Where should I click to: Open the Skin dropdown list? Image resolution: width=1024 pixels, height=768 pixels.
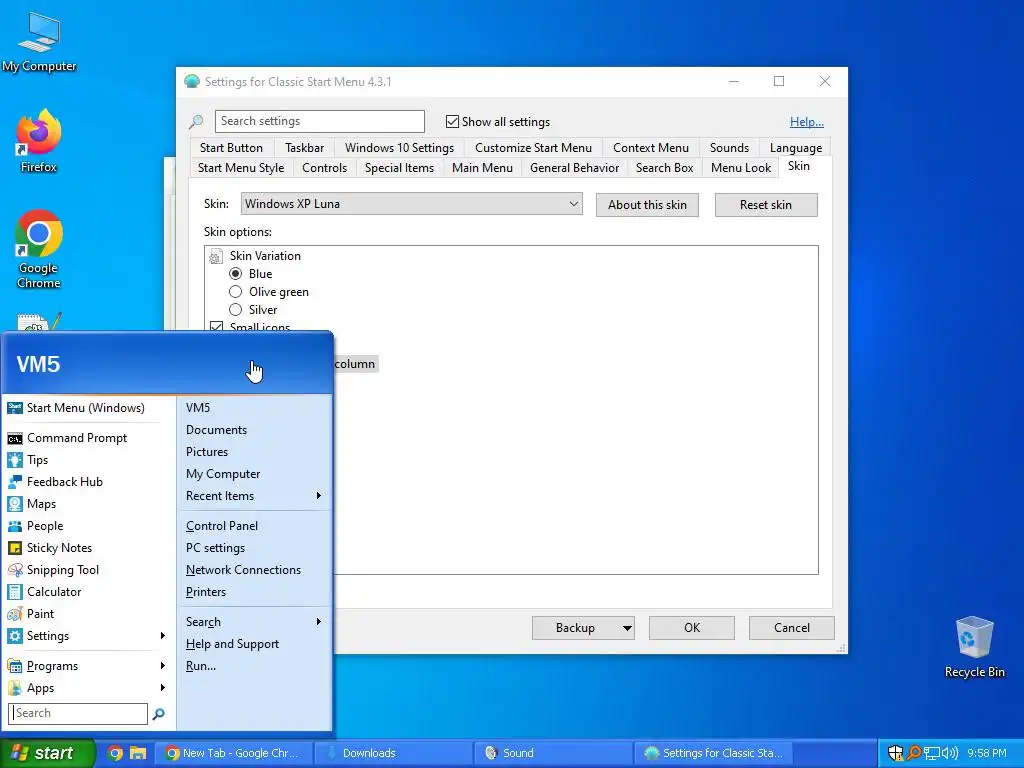pyautogui.click(x=411, y=204)
